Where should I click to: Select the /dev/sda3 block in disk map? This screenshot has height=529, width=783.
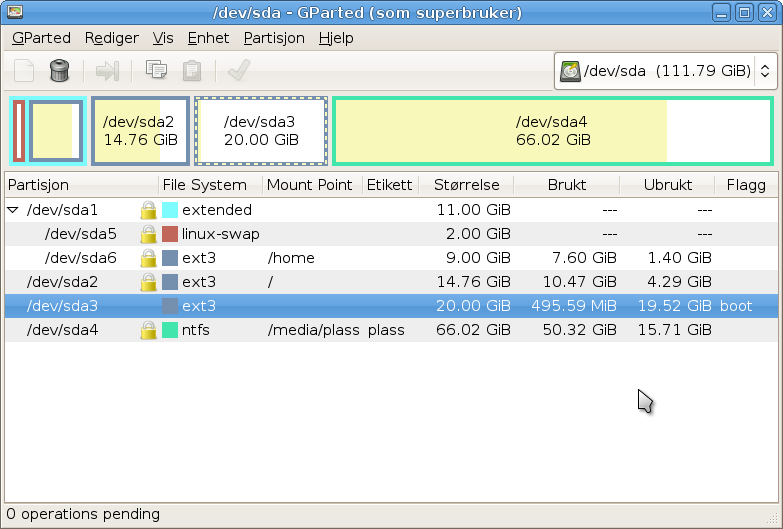[261, 131]
